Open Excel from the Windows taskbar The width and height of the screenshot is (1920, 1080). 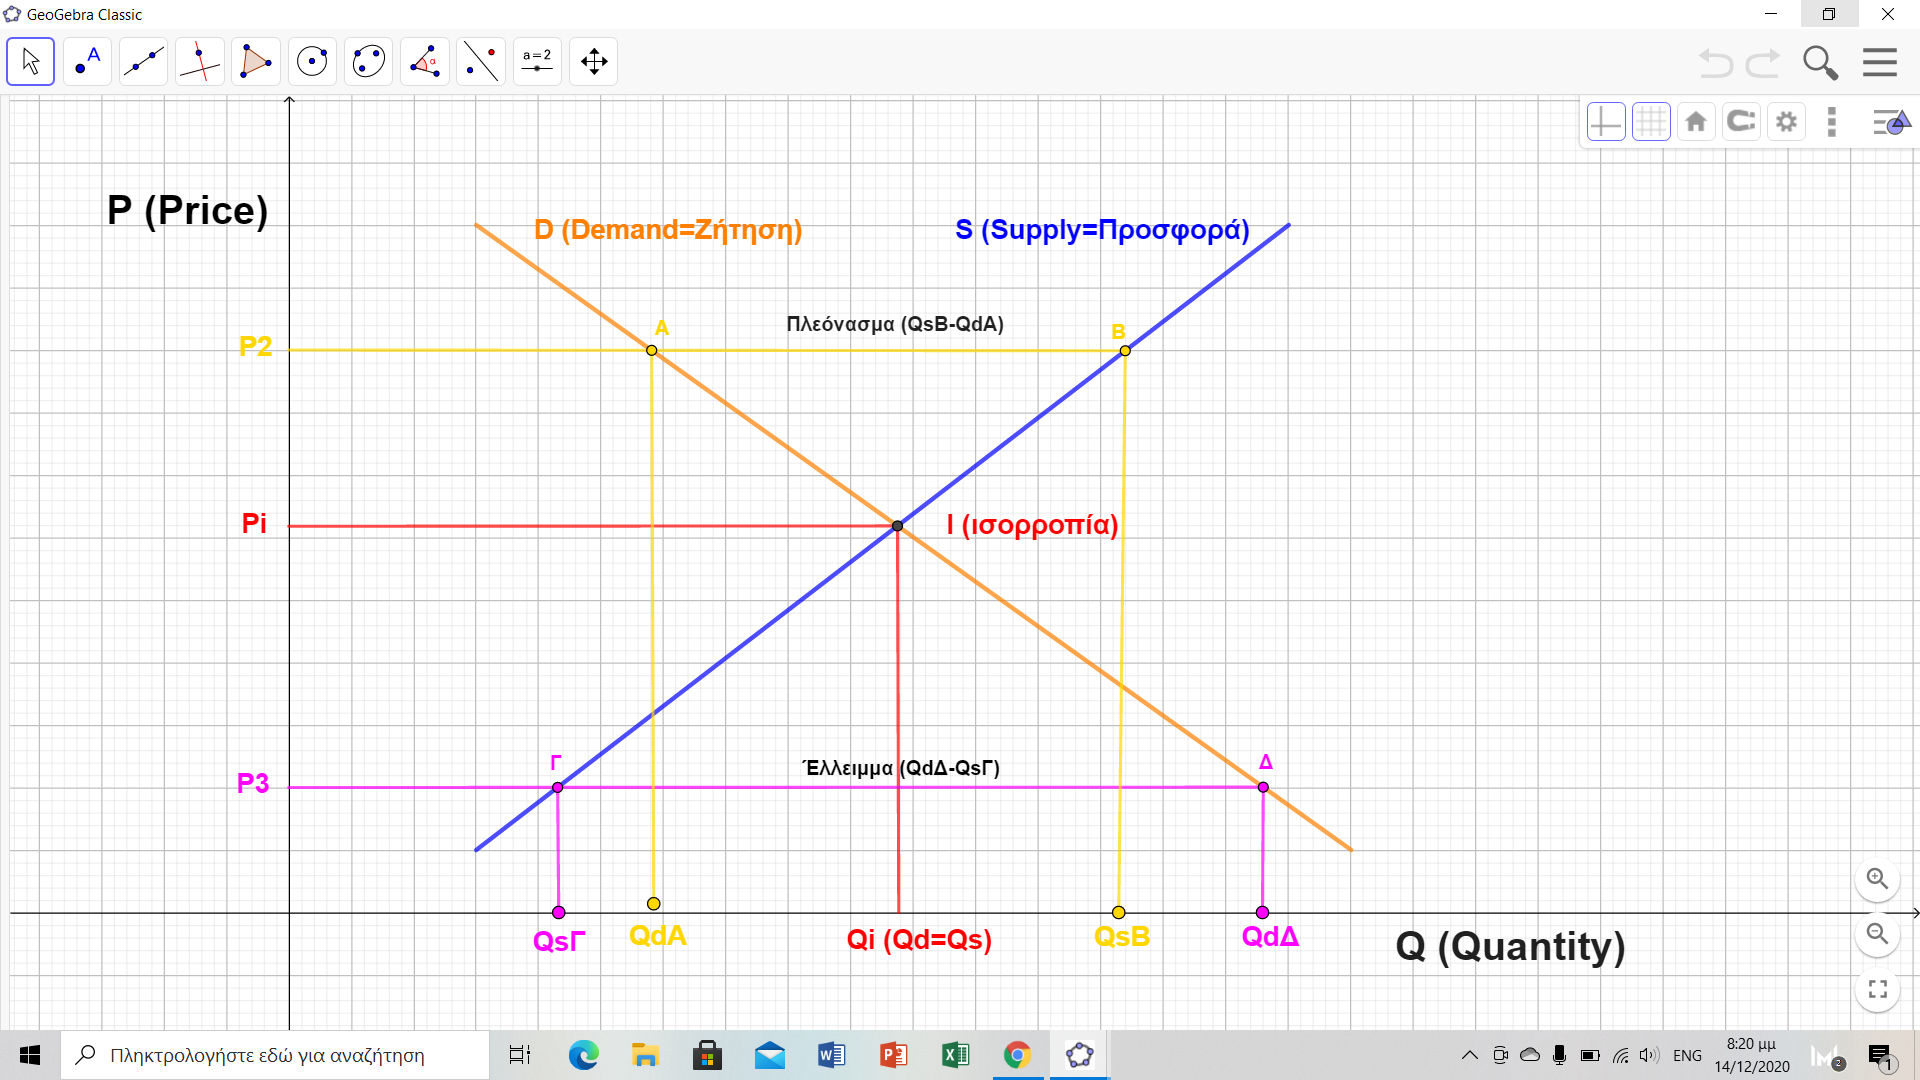pos(955,1055)
